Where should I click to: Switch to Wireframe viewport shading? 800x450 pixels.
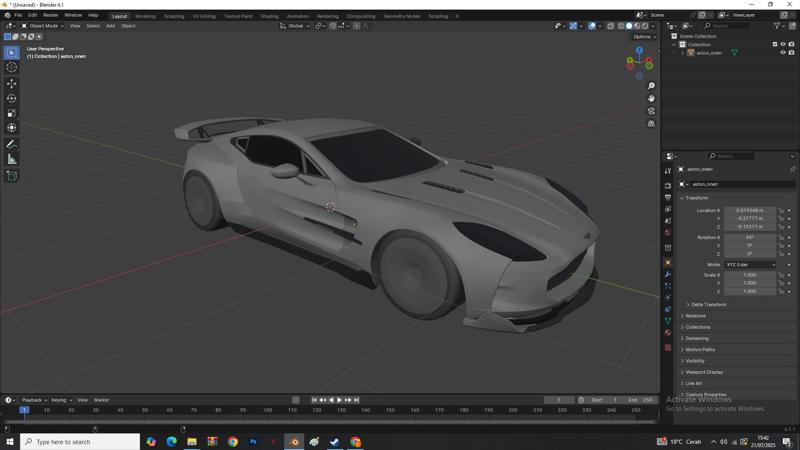click(x=621, y=26)
